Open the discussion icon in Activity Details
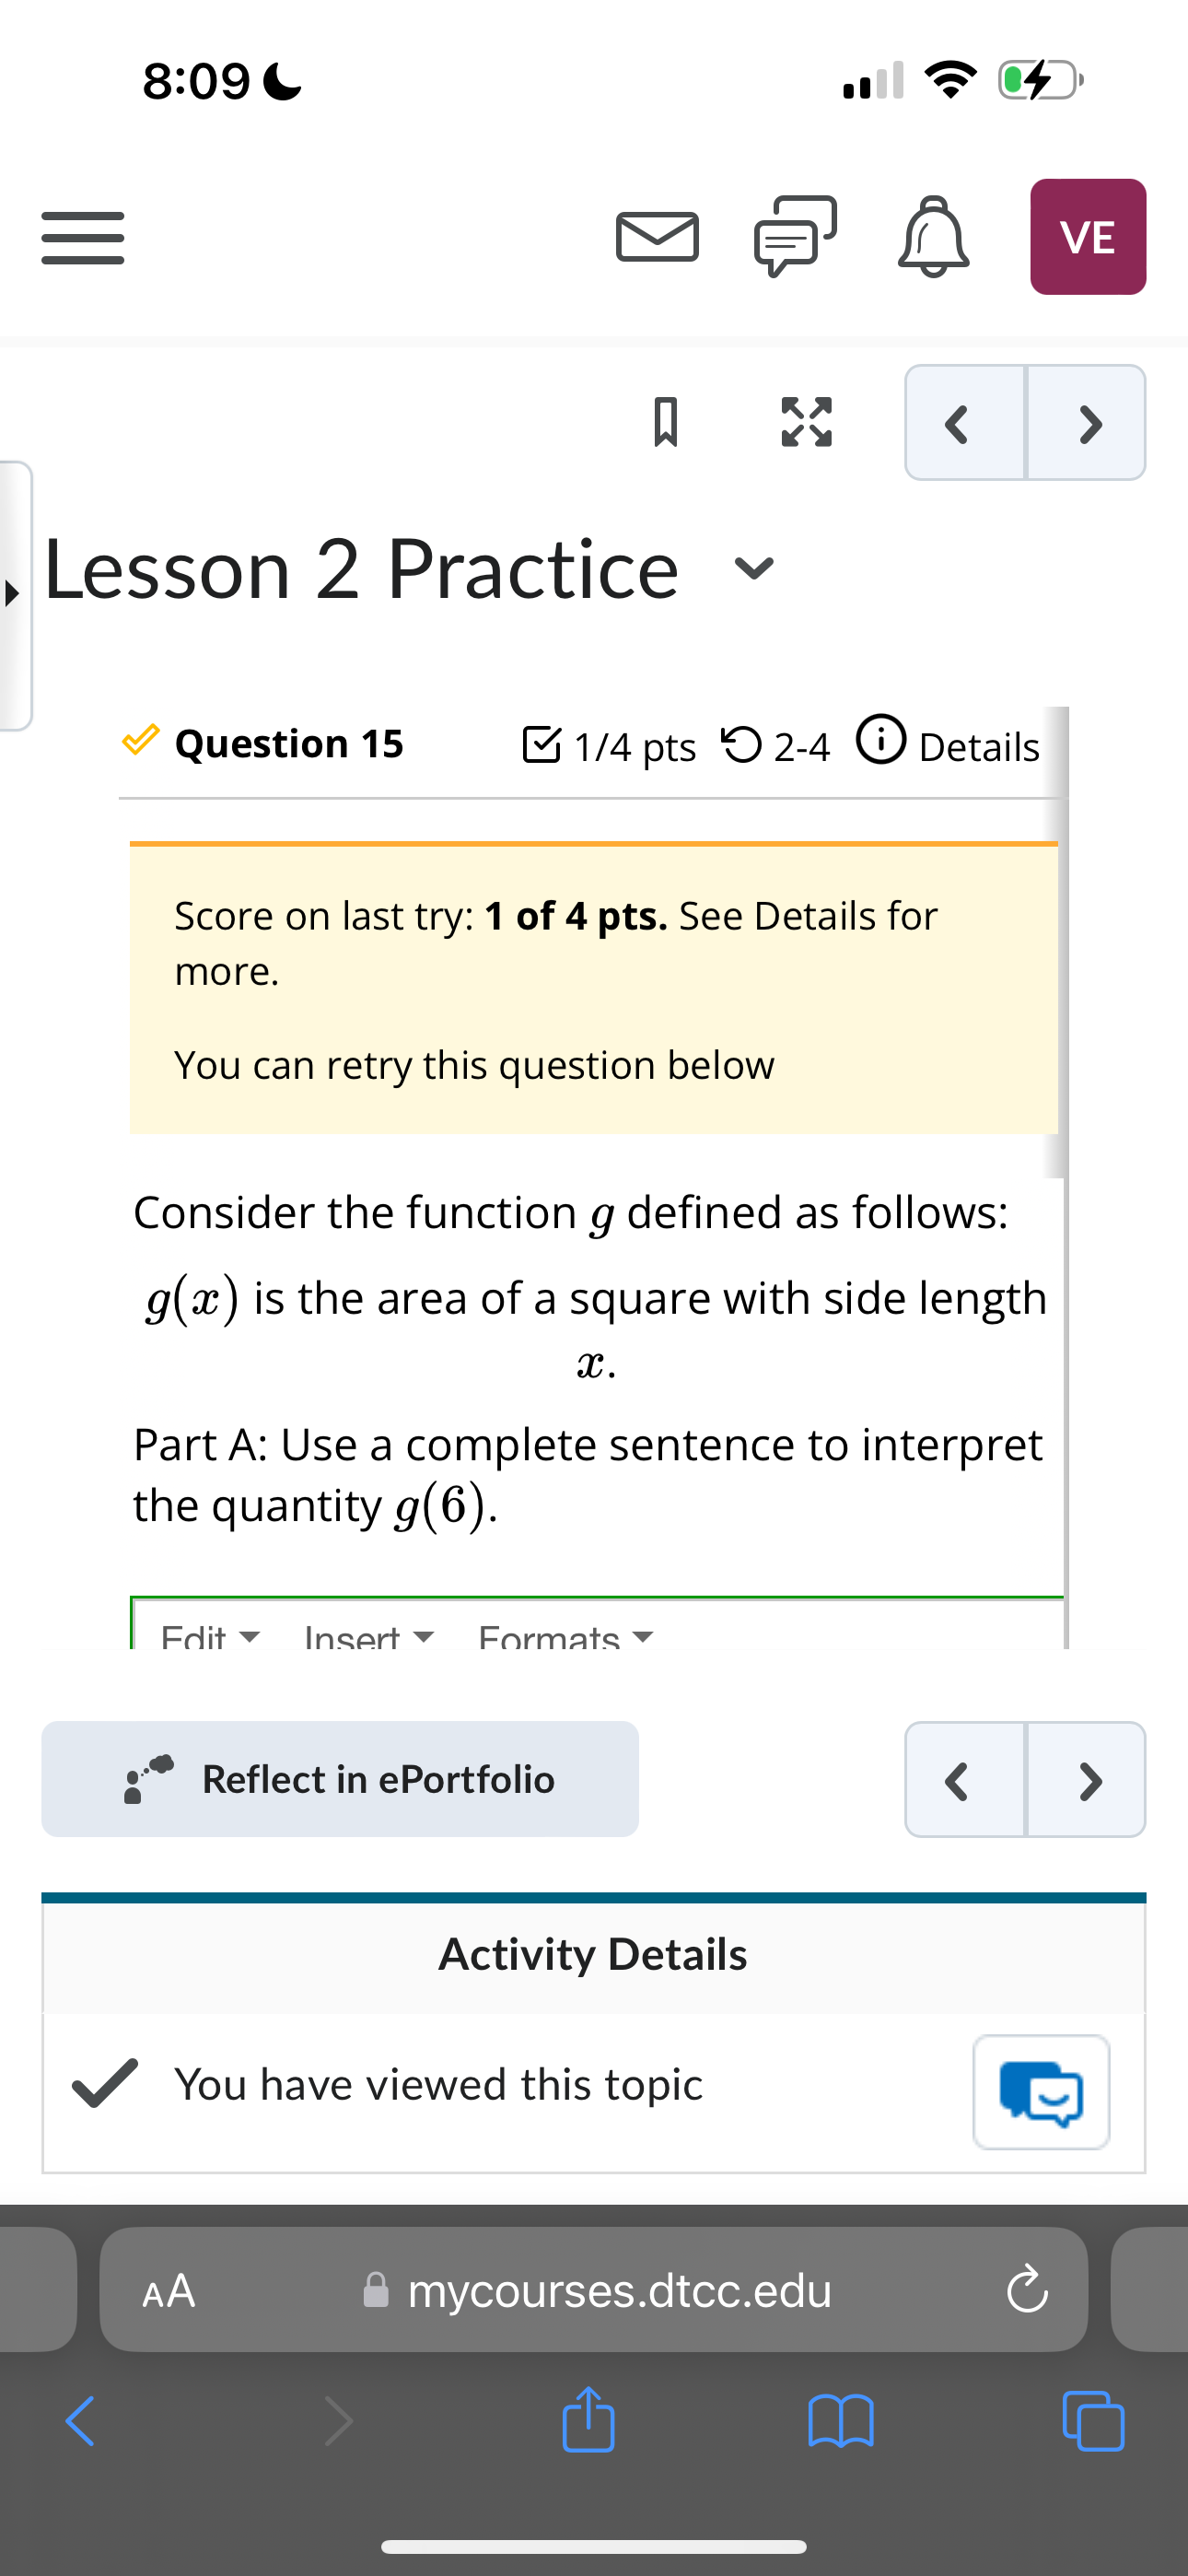 (x=1041, y=2093)
